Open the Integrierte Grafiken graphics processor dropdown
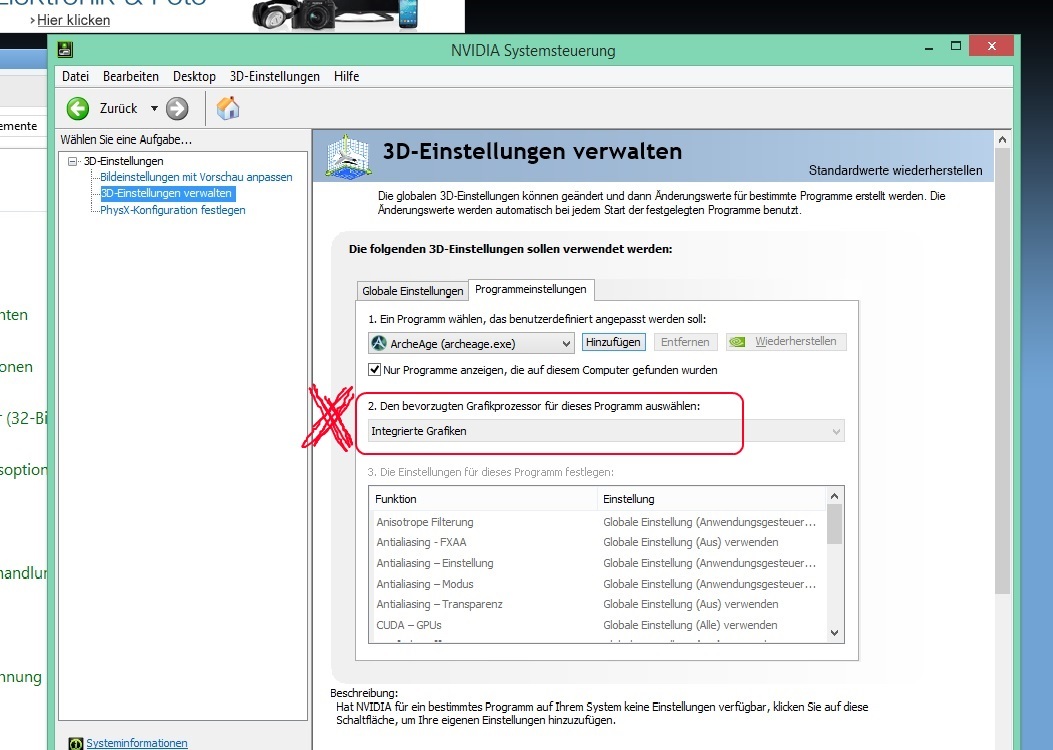 point(606,431)
